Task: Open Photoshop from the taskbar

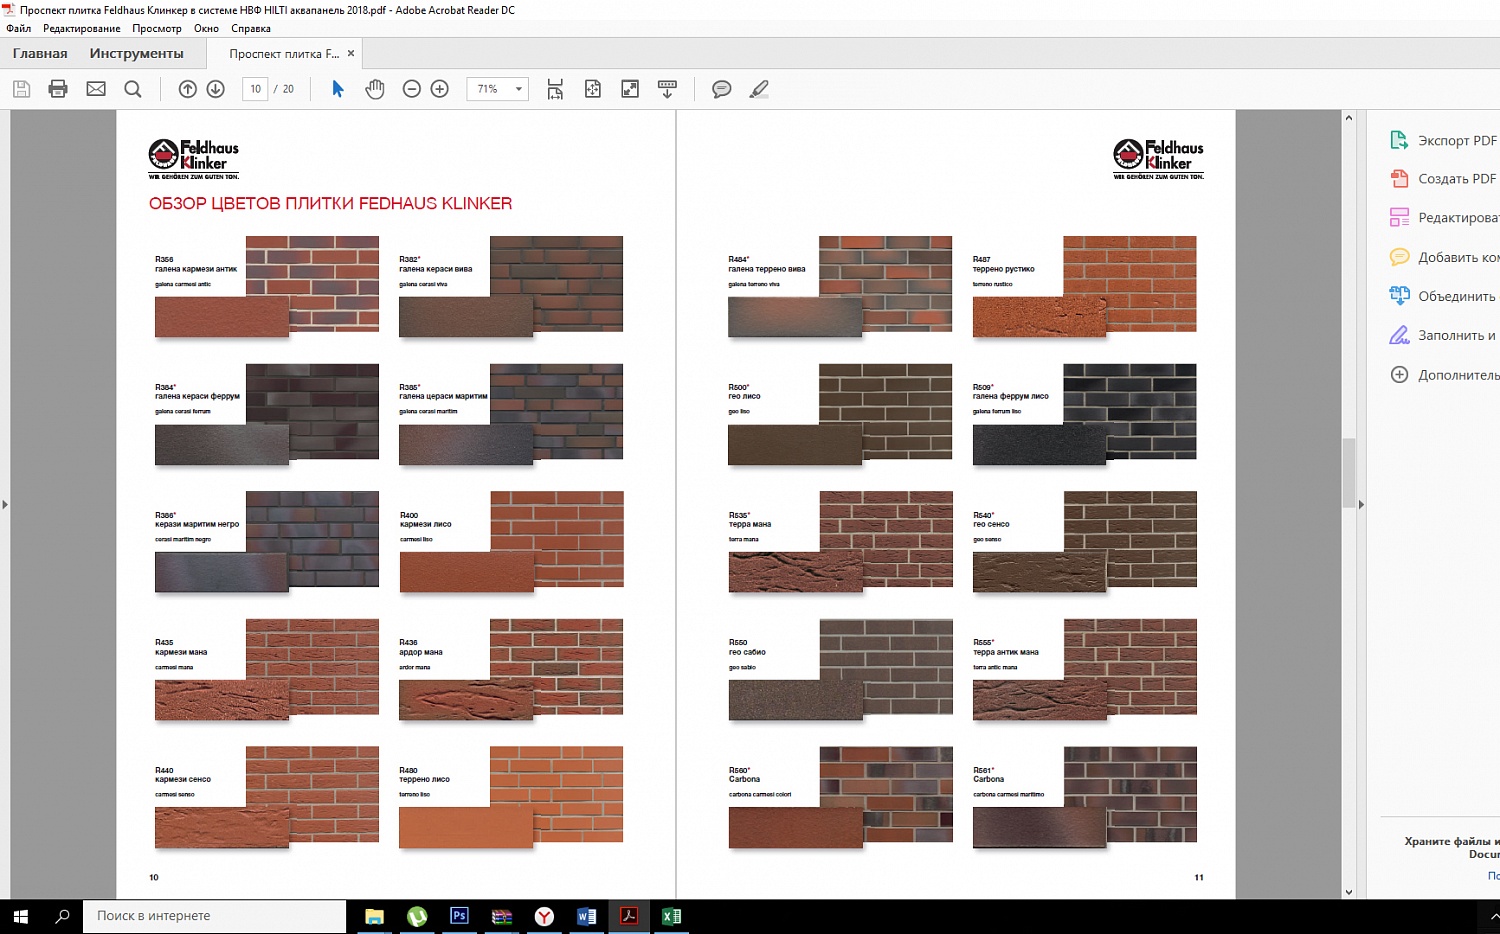Action: coord(459,916)
